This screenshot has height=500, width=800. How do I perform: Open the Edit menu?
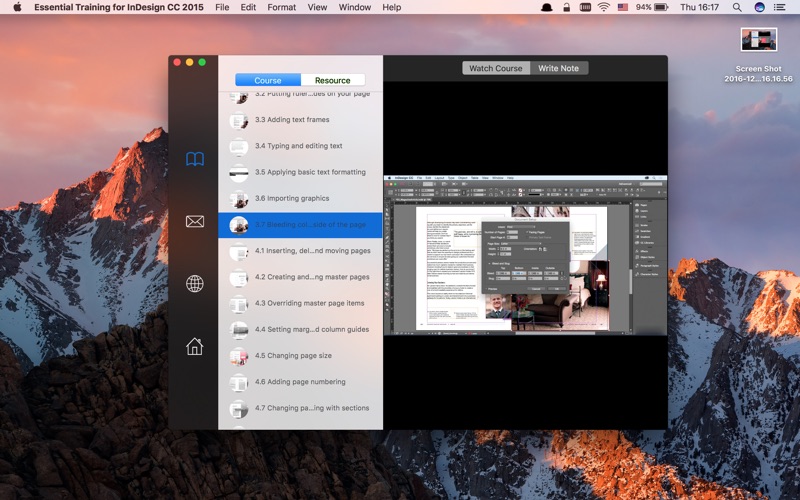[x=248, y=7]
